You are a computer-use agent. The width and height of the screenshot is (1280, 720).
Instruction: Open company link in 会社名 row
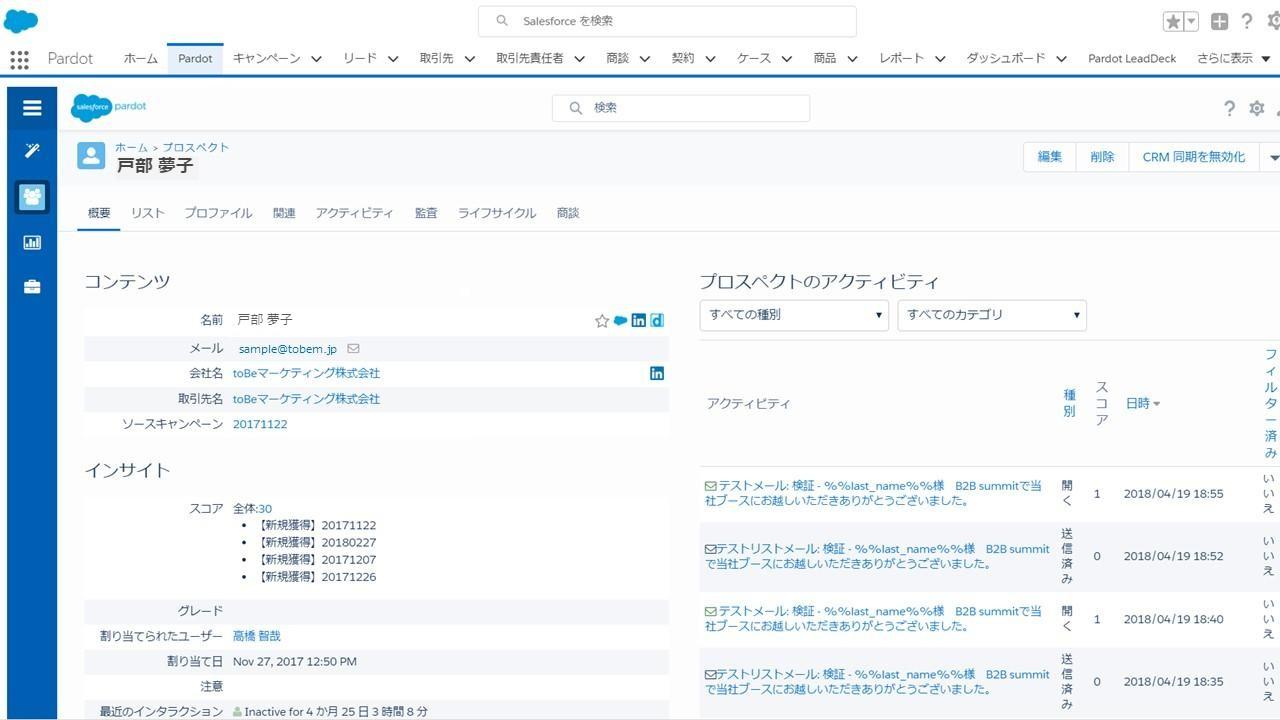[x=306, y=373]
